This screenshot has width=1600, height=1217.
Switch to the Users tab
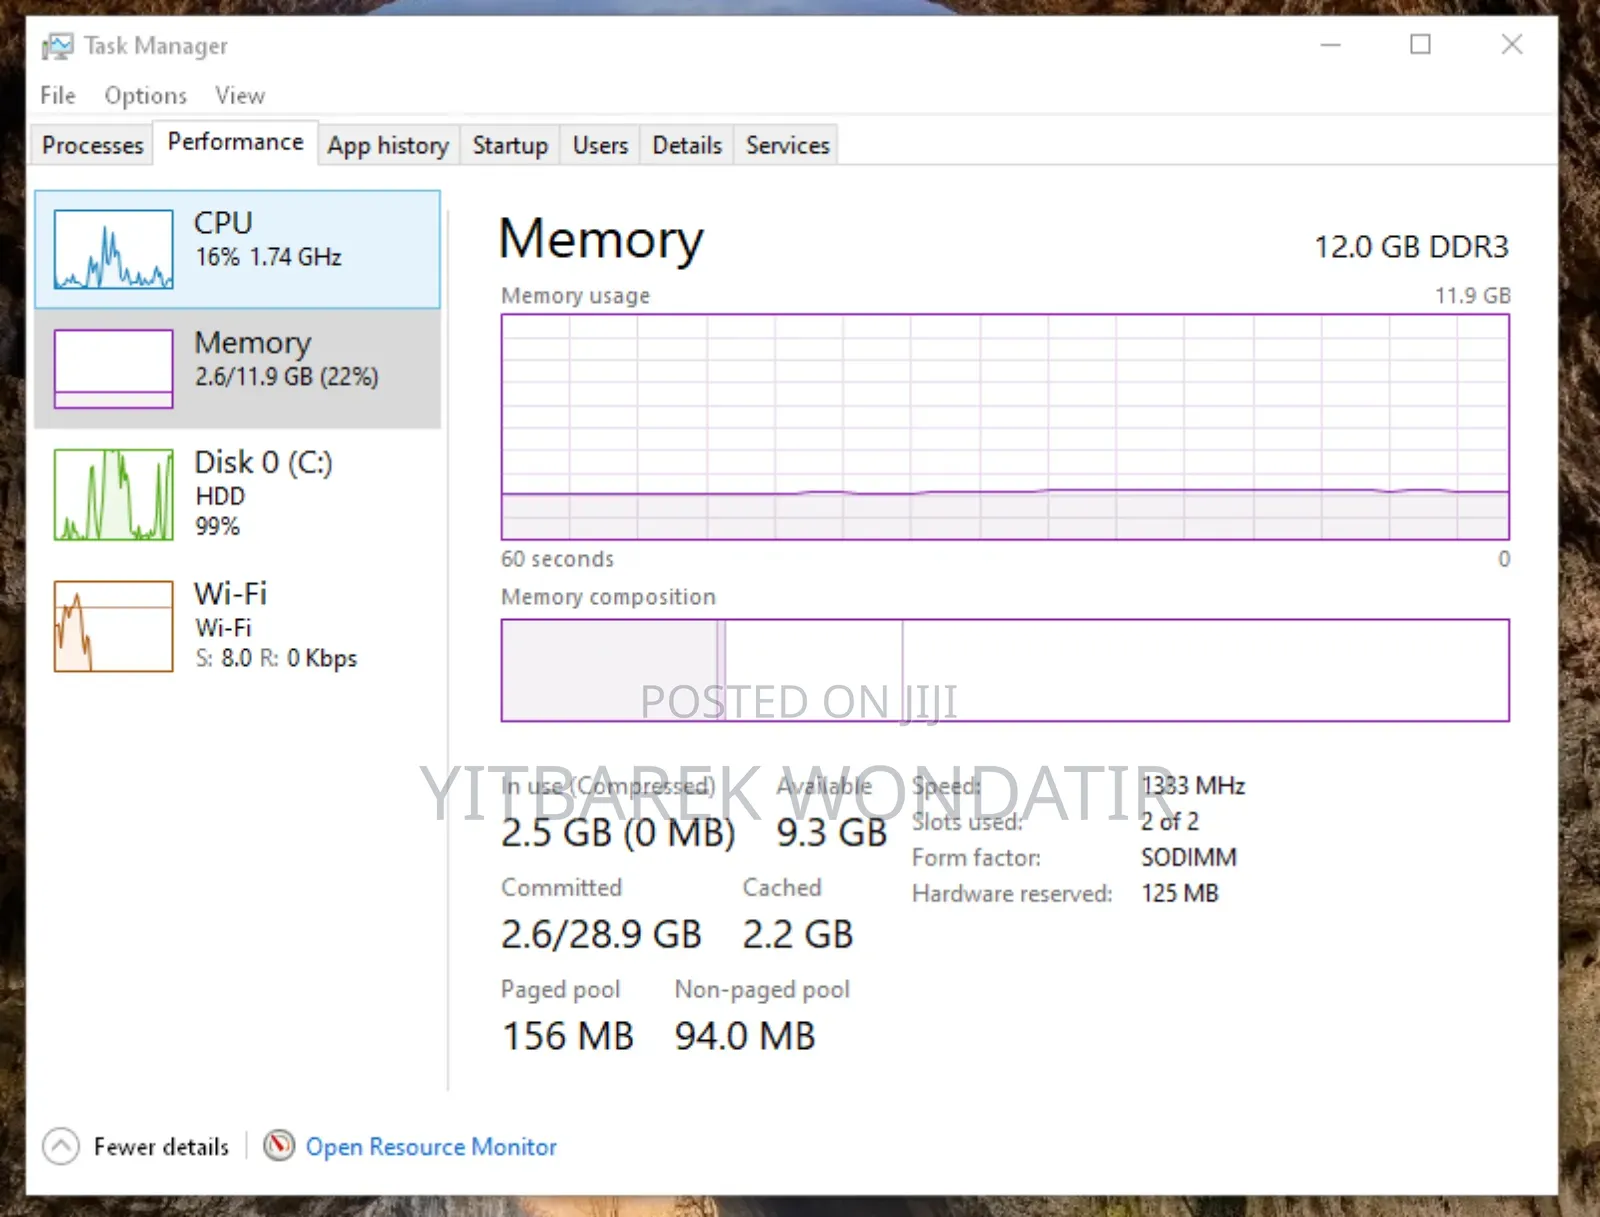click(x=600, y=145)
